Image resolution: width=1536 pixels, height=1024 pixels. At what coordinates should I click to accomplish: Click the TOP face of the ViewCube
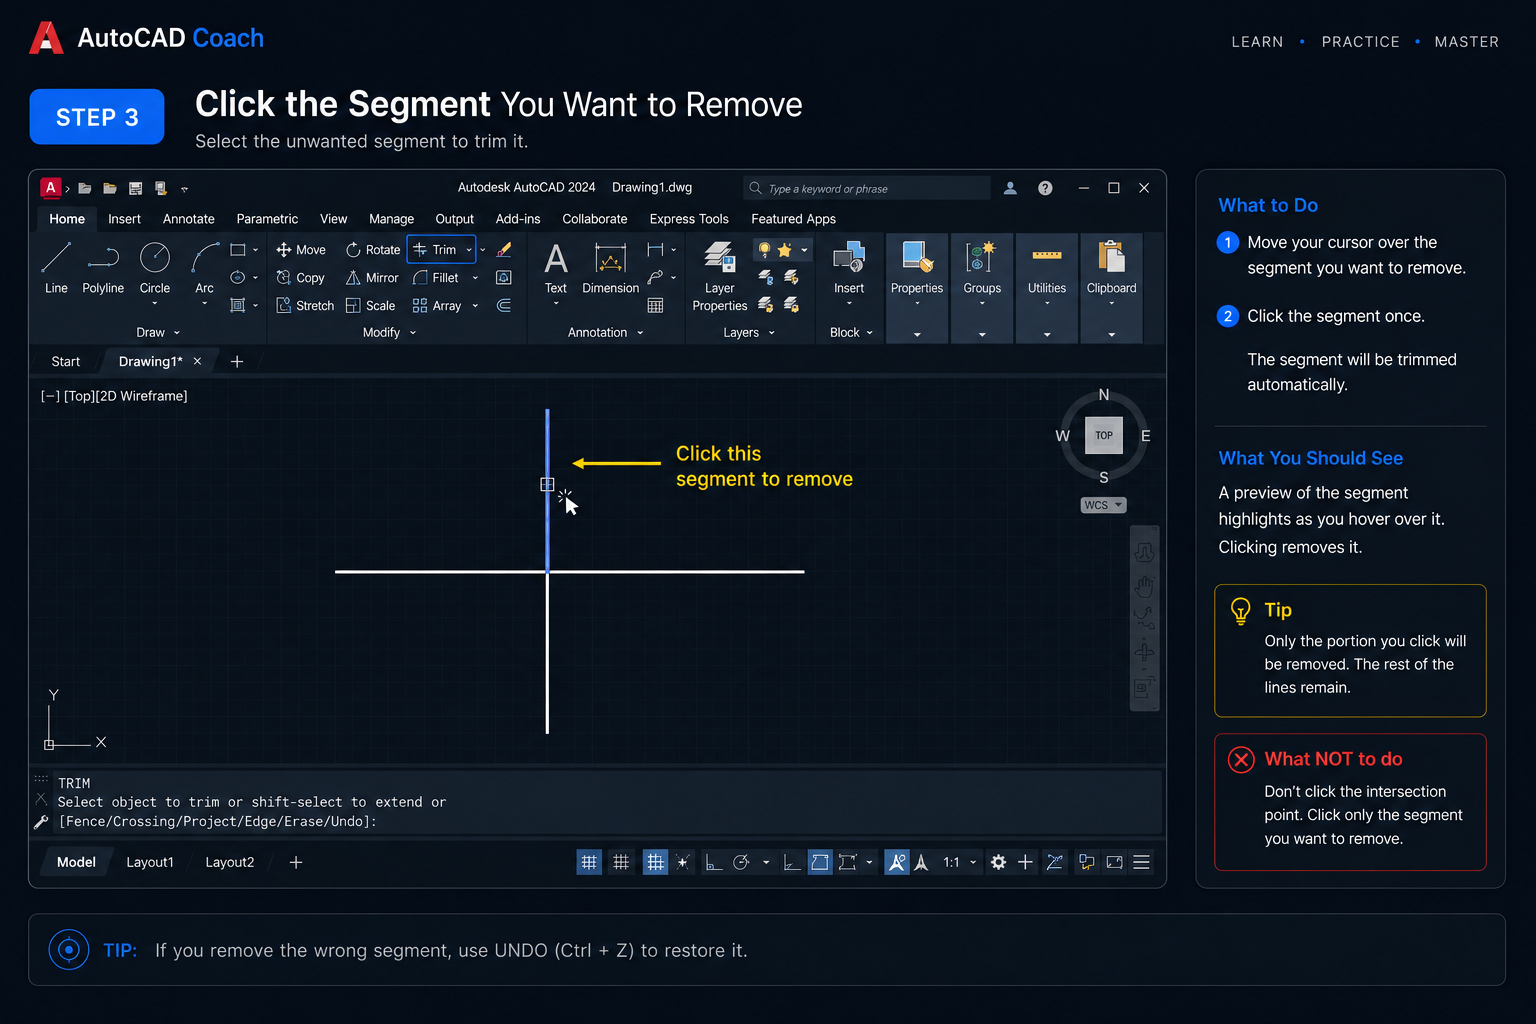pyautogui.click(x=1104, y=435)
